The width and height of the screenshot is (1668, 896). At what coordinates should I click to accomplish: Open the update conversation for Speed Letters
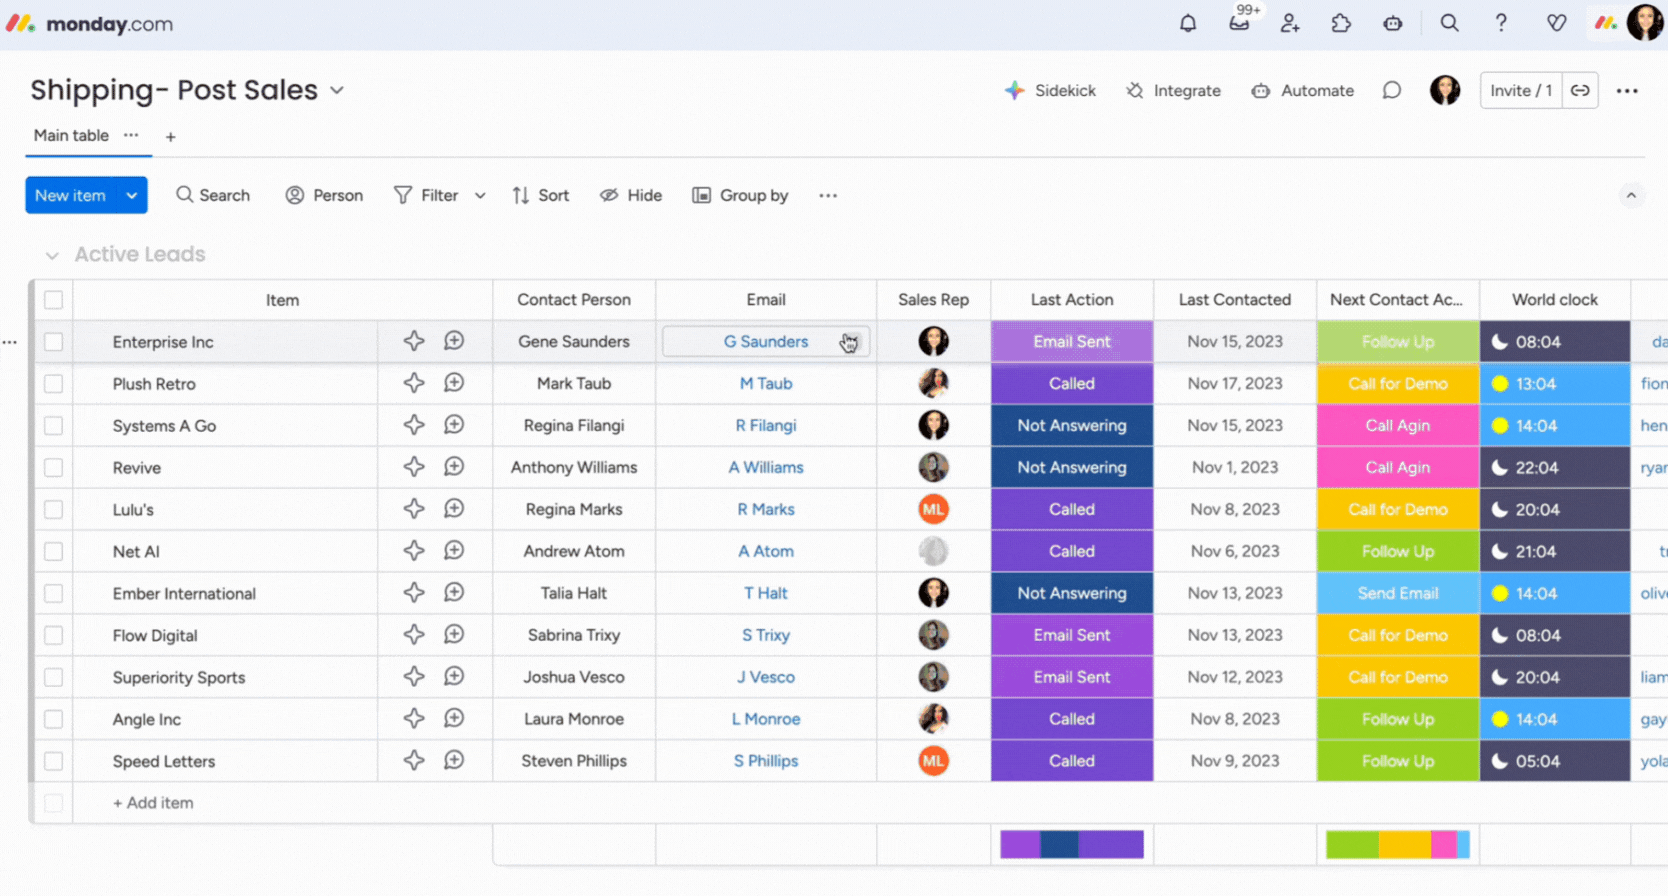454,761
